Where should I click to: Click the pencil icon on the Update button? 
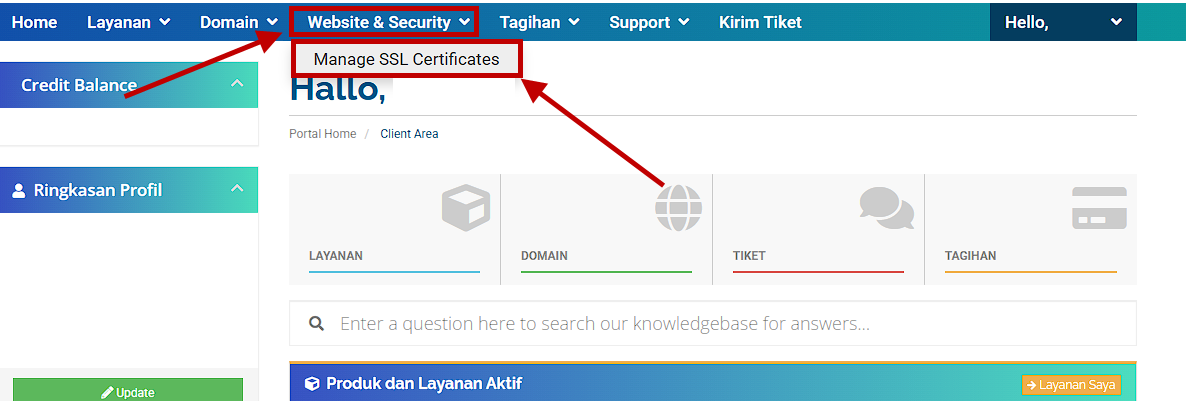[107, 393]
